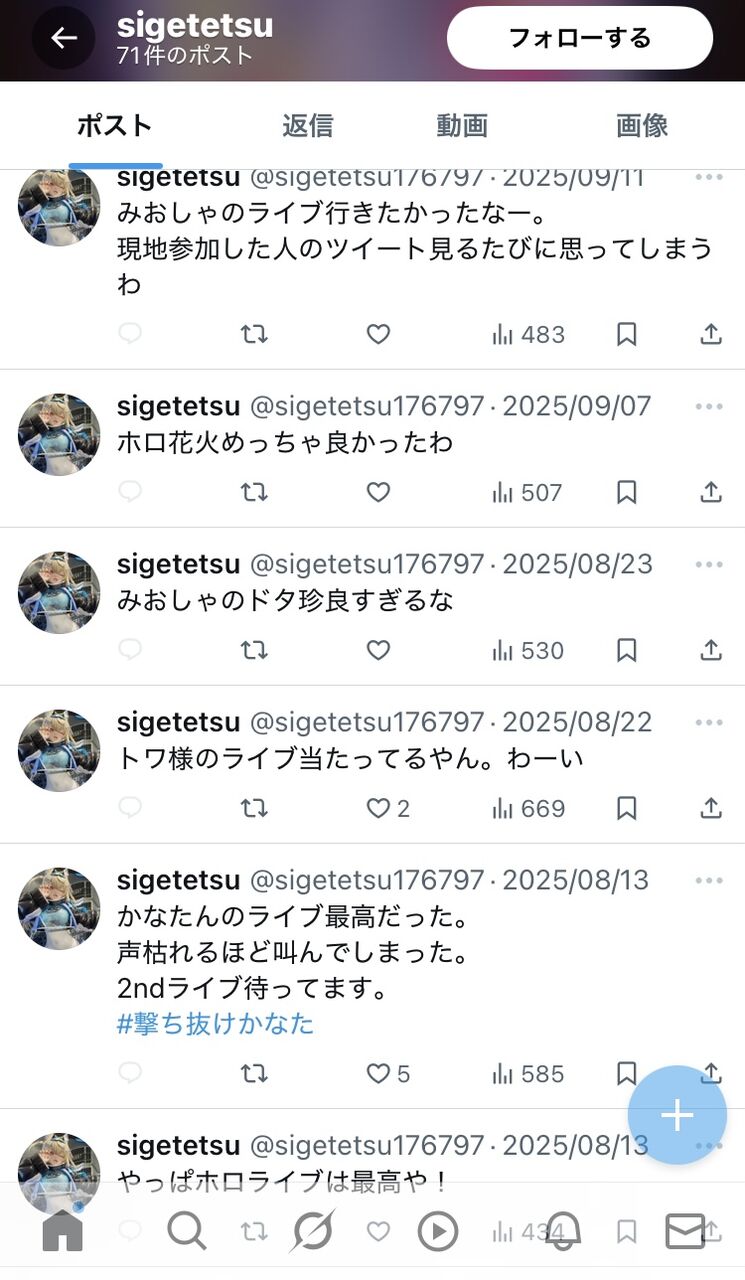
Task: Open more options on the 2025/09/07 post
Action: pyautogui.click(x=709, y=407)
